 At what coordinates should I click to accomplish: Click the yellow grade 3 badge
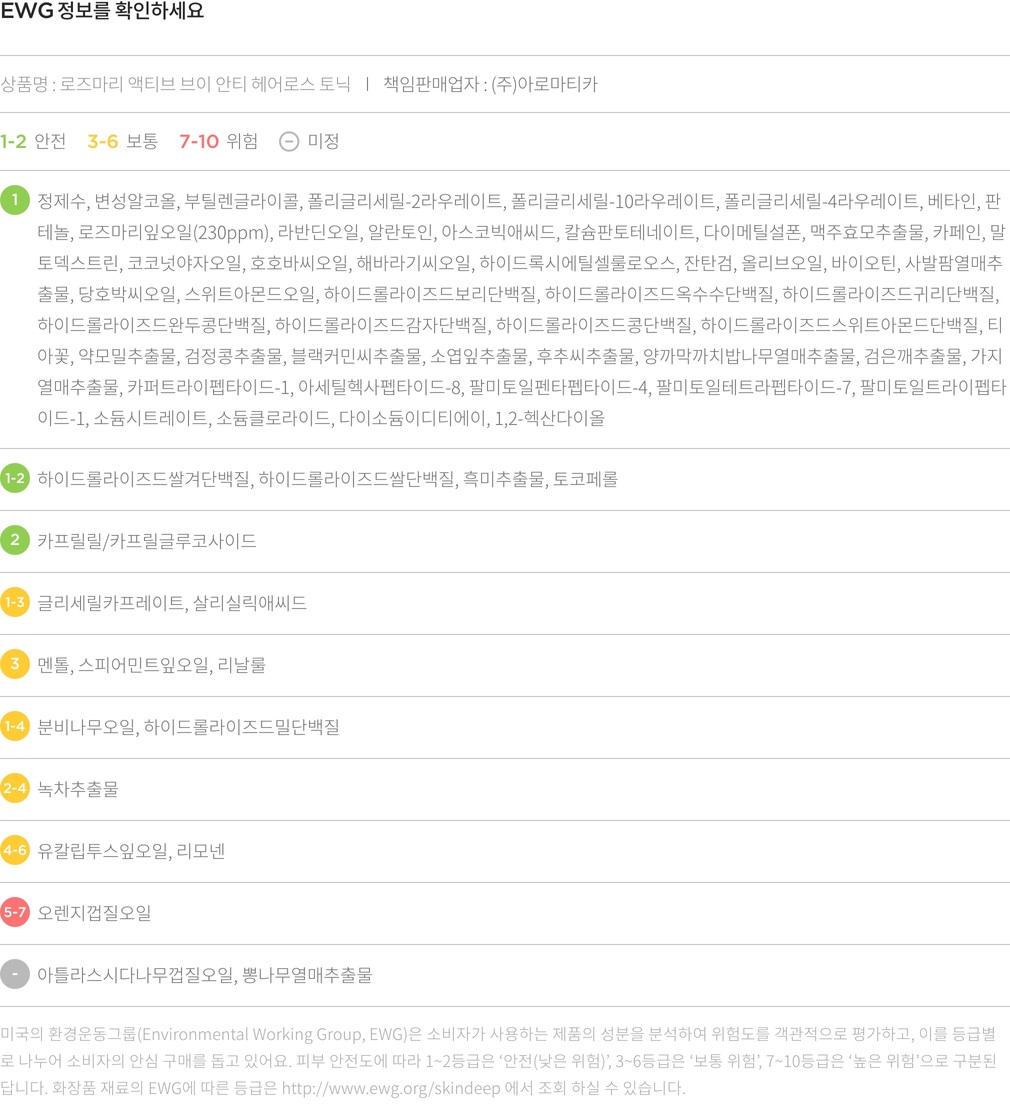15,665
